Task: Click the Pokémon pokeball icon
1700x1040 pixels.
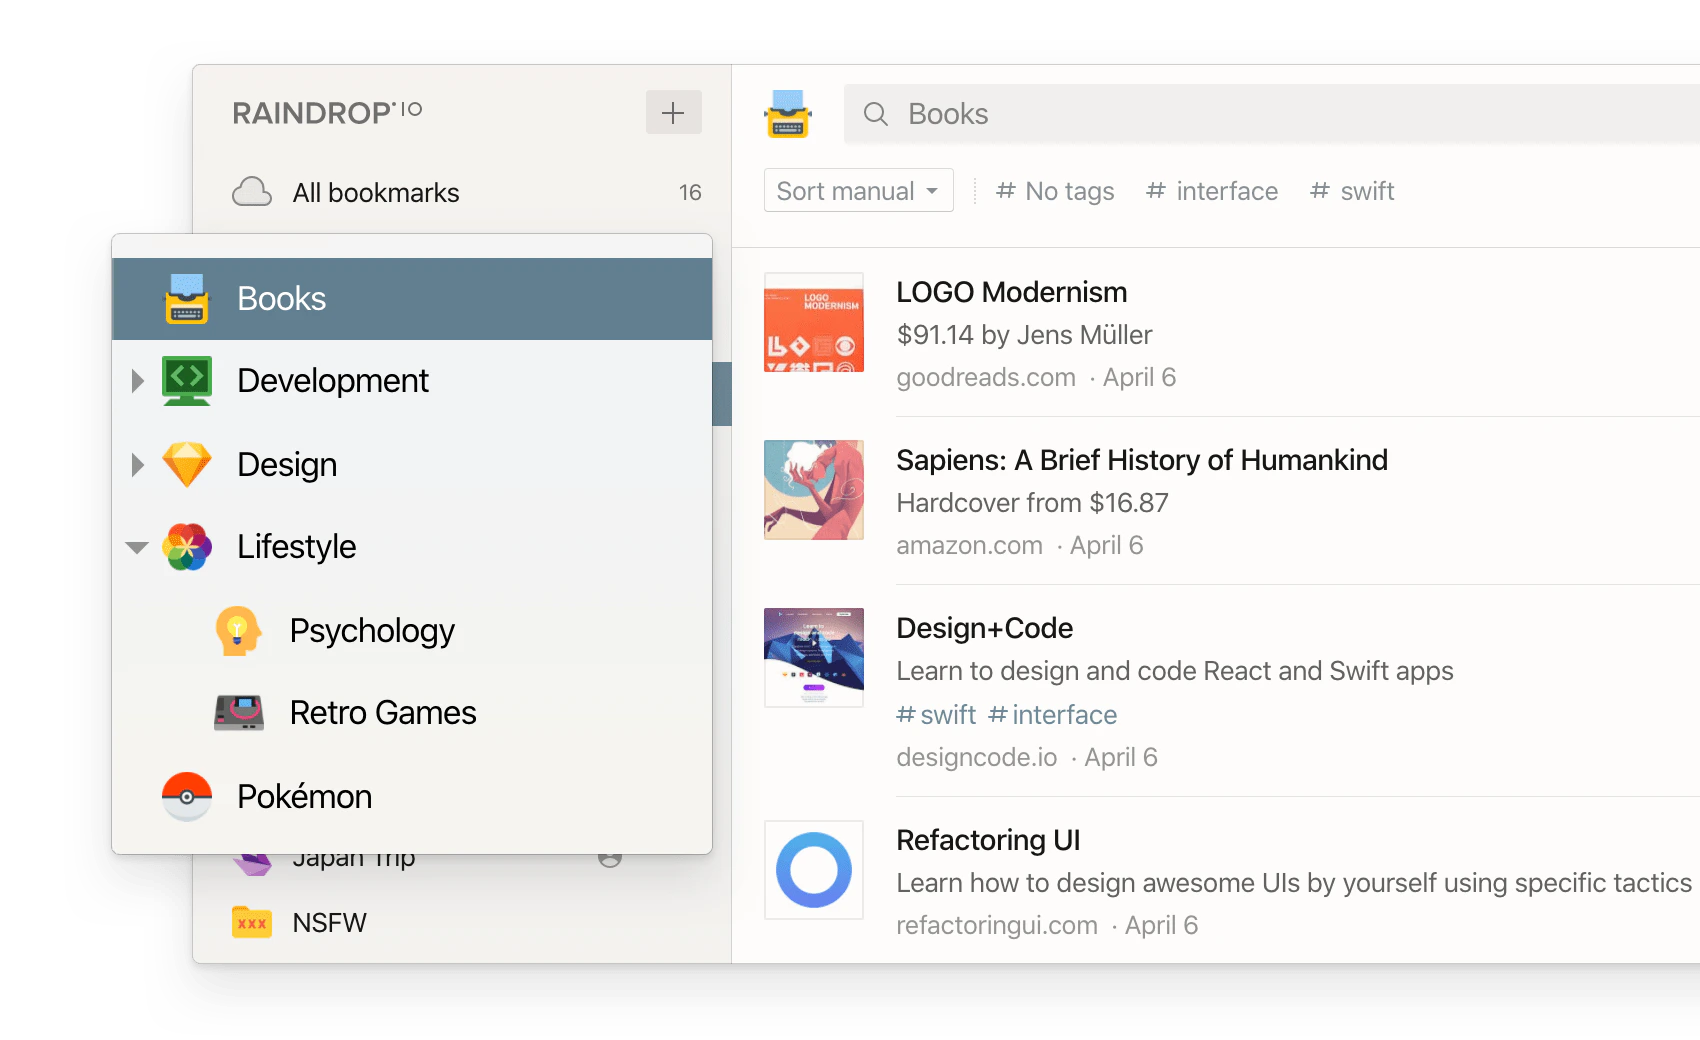Action: coord(187,797)
